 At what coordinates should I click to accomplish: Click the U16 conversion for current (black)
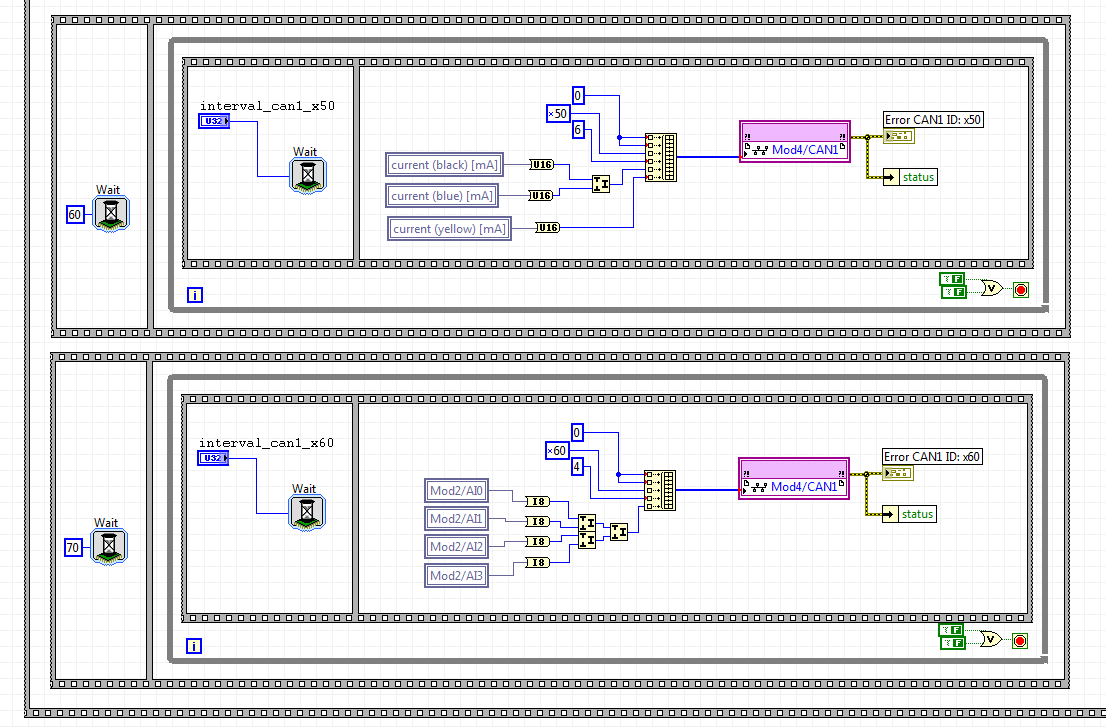542,164
